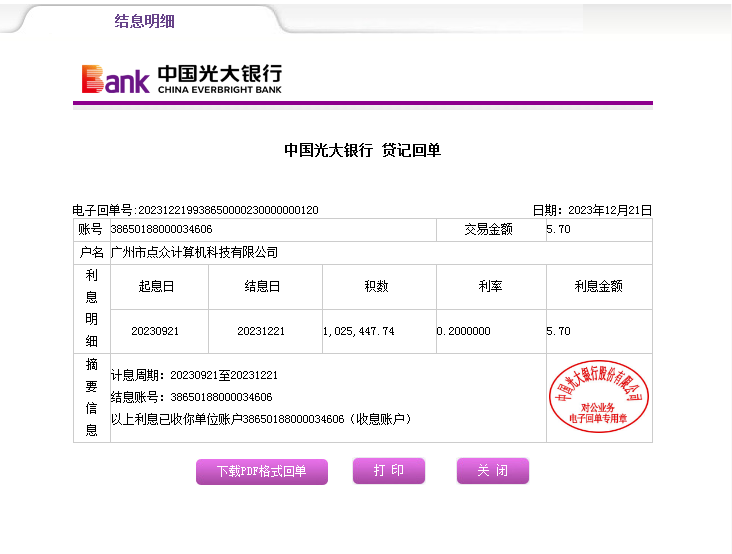Click the vertical 摘要信息 row label
Screen dimensions: 732x554
(x=92, y=397)
